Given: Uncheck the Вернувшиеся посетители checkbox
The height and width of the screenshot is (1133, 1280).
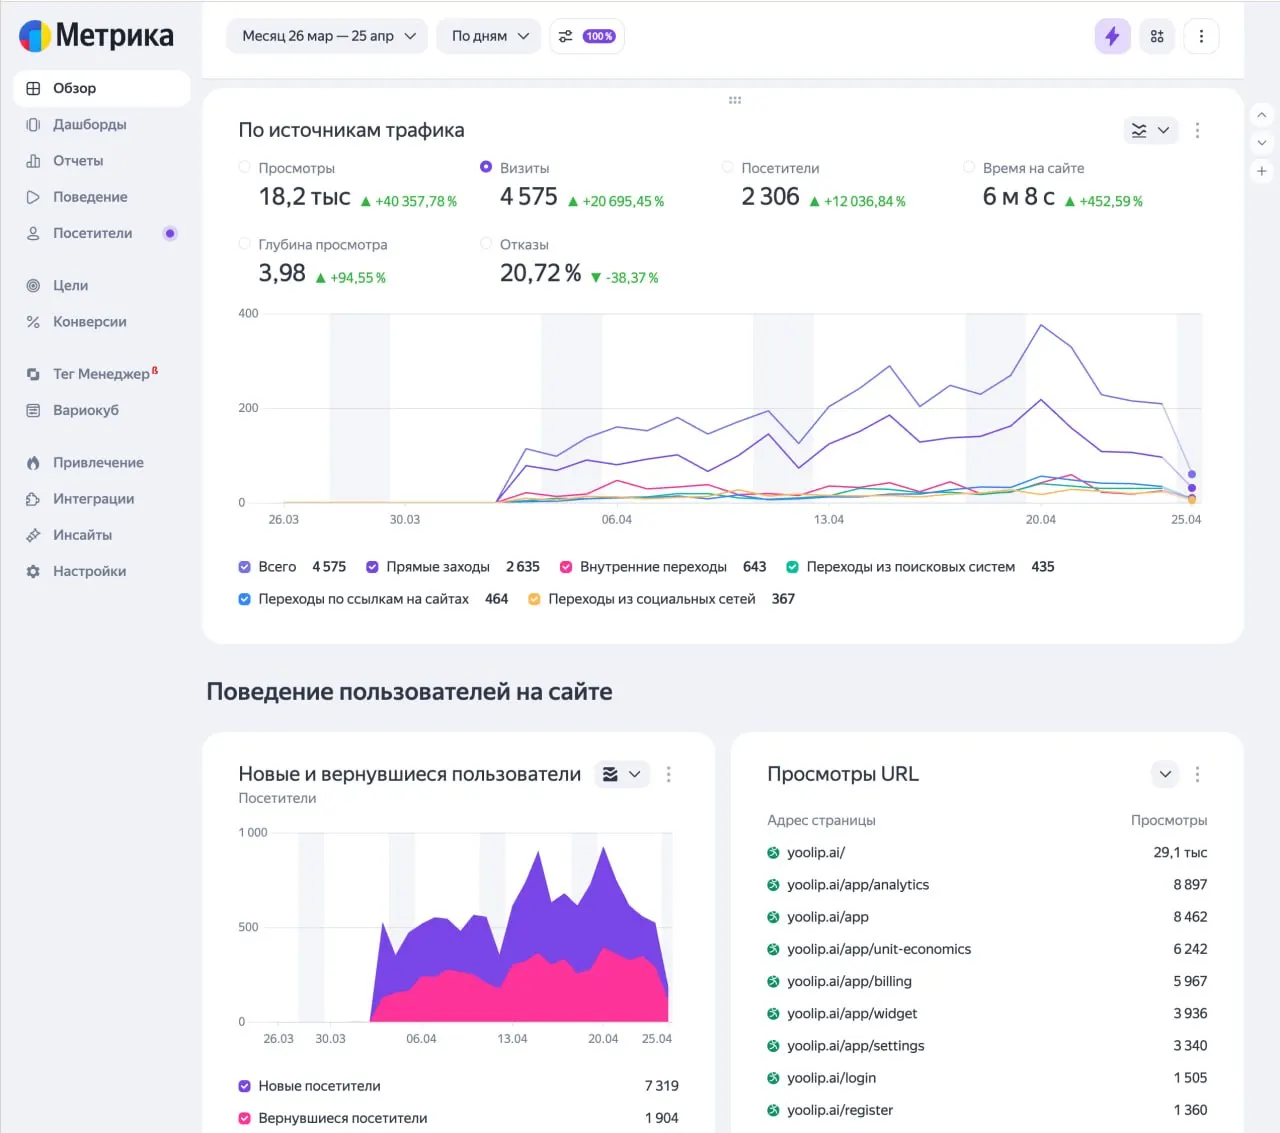Looking at the screenshot, I should pyautogui.click(x=245, y=1118).
